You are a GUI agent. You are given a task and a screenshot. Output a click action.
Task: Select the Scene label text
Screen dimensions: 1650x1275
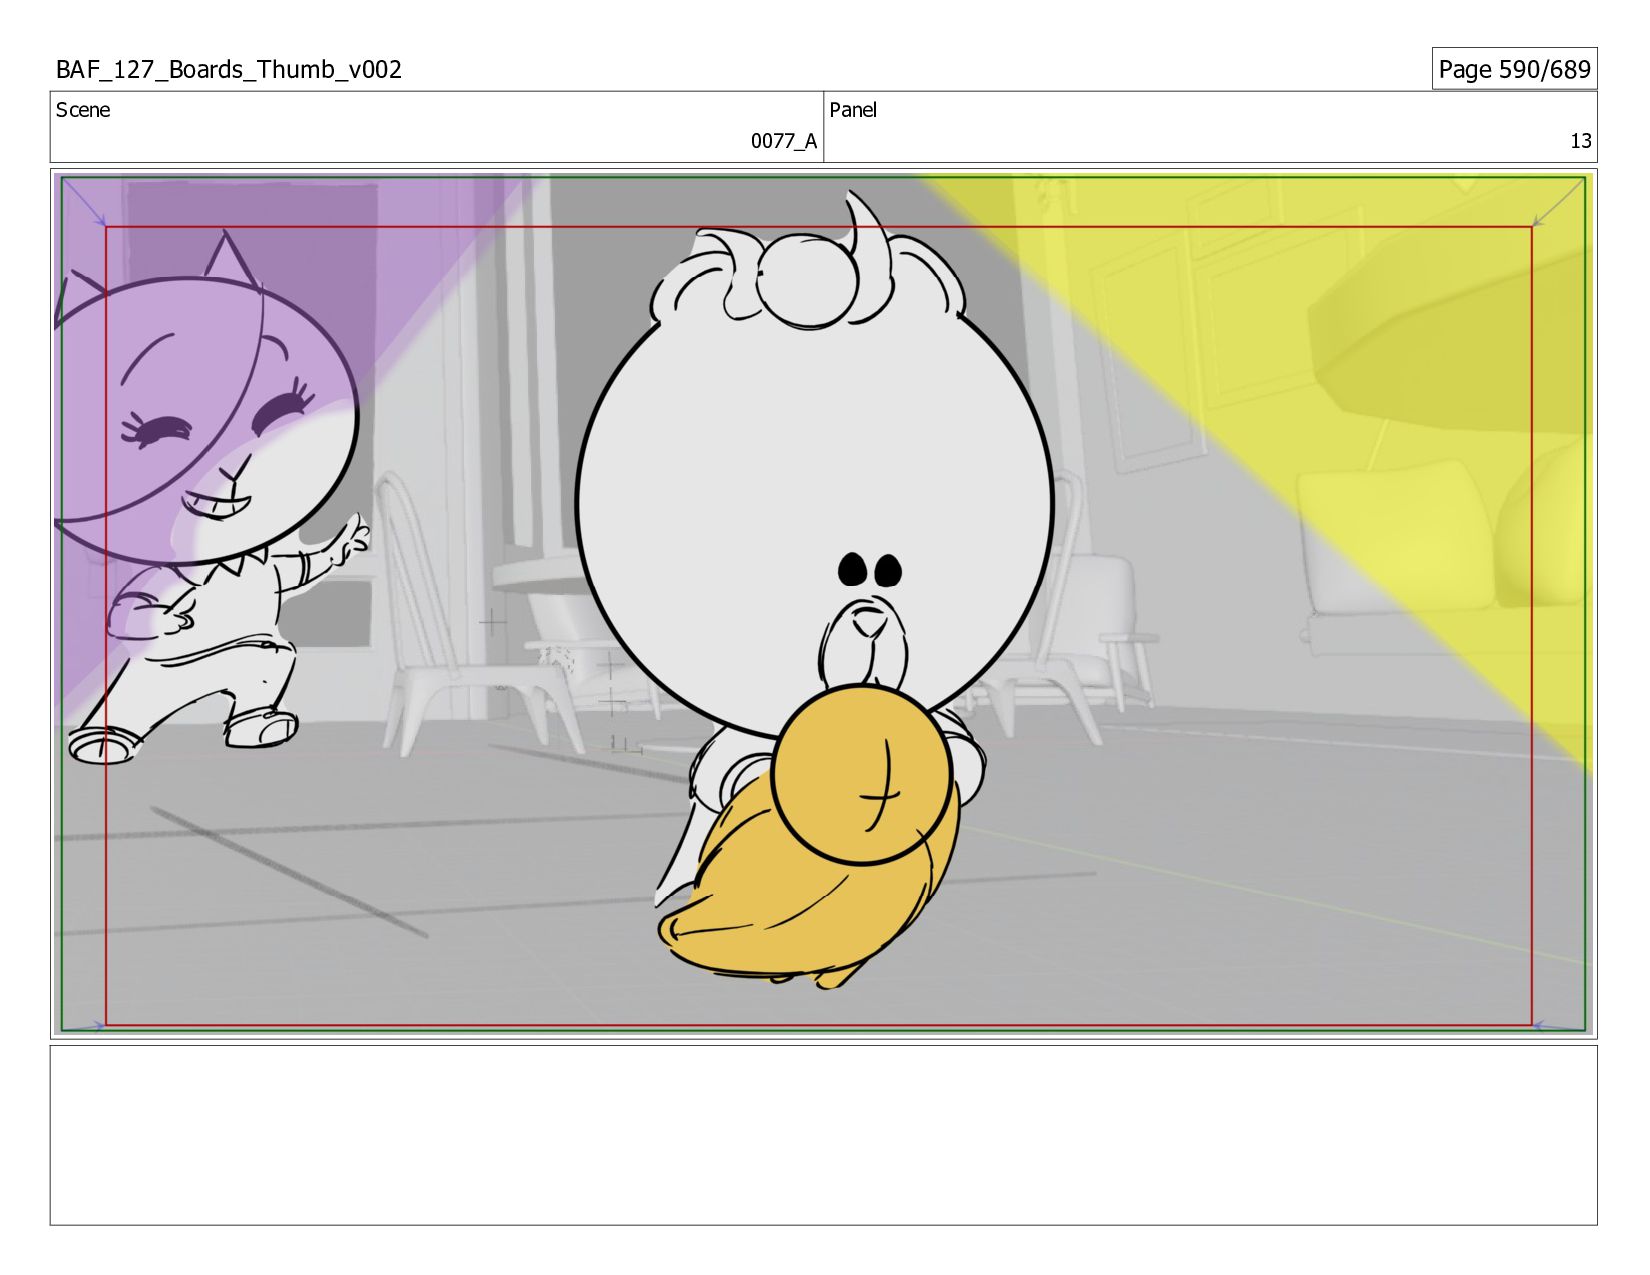click(x=83, y=110)
